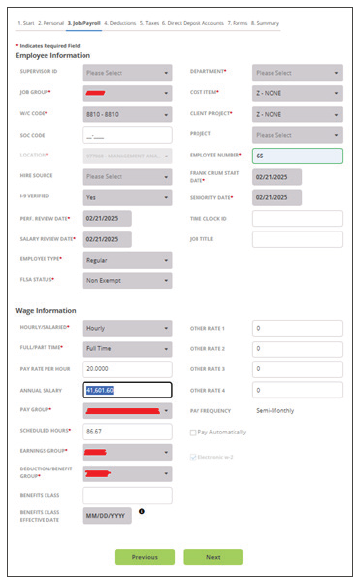This screenshot has height=582, width=361.
Task: Click the Other Rate 2 field
Action: tap(297, 349)
